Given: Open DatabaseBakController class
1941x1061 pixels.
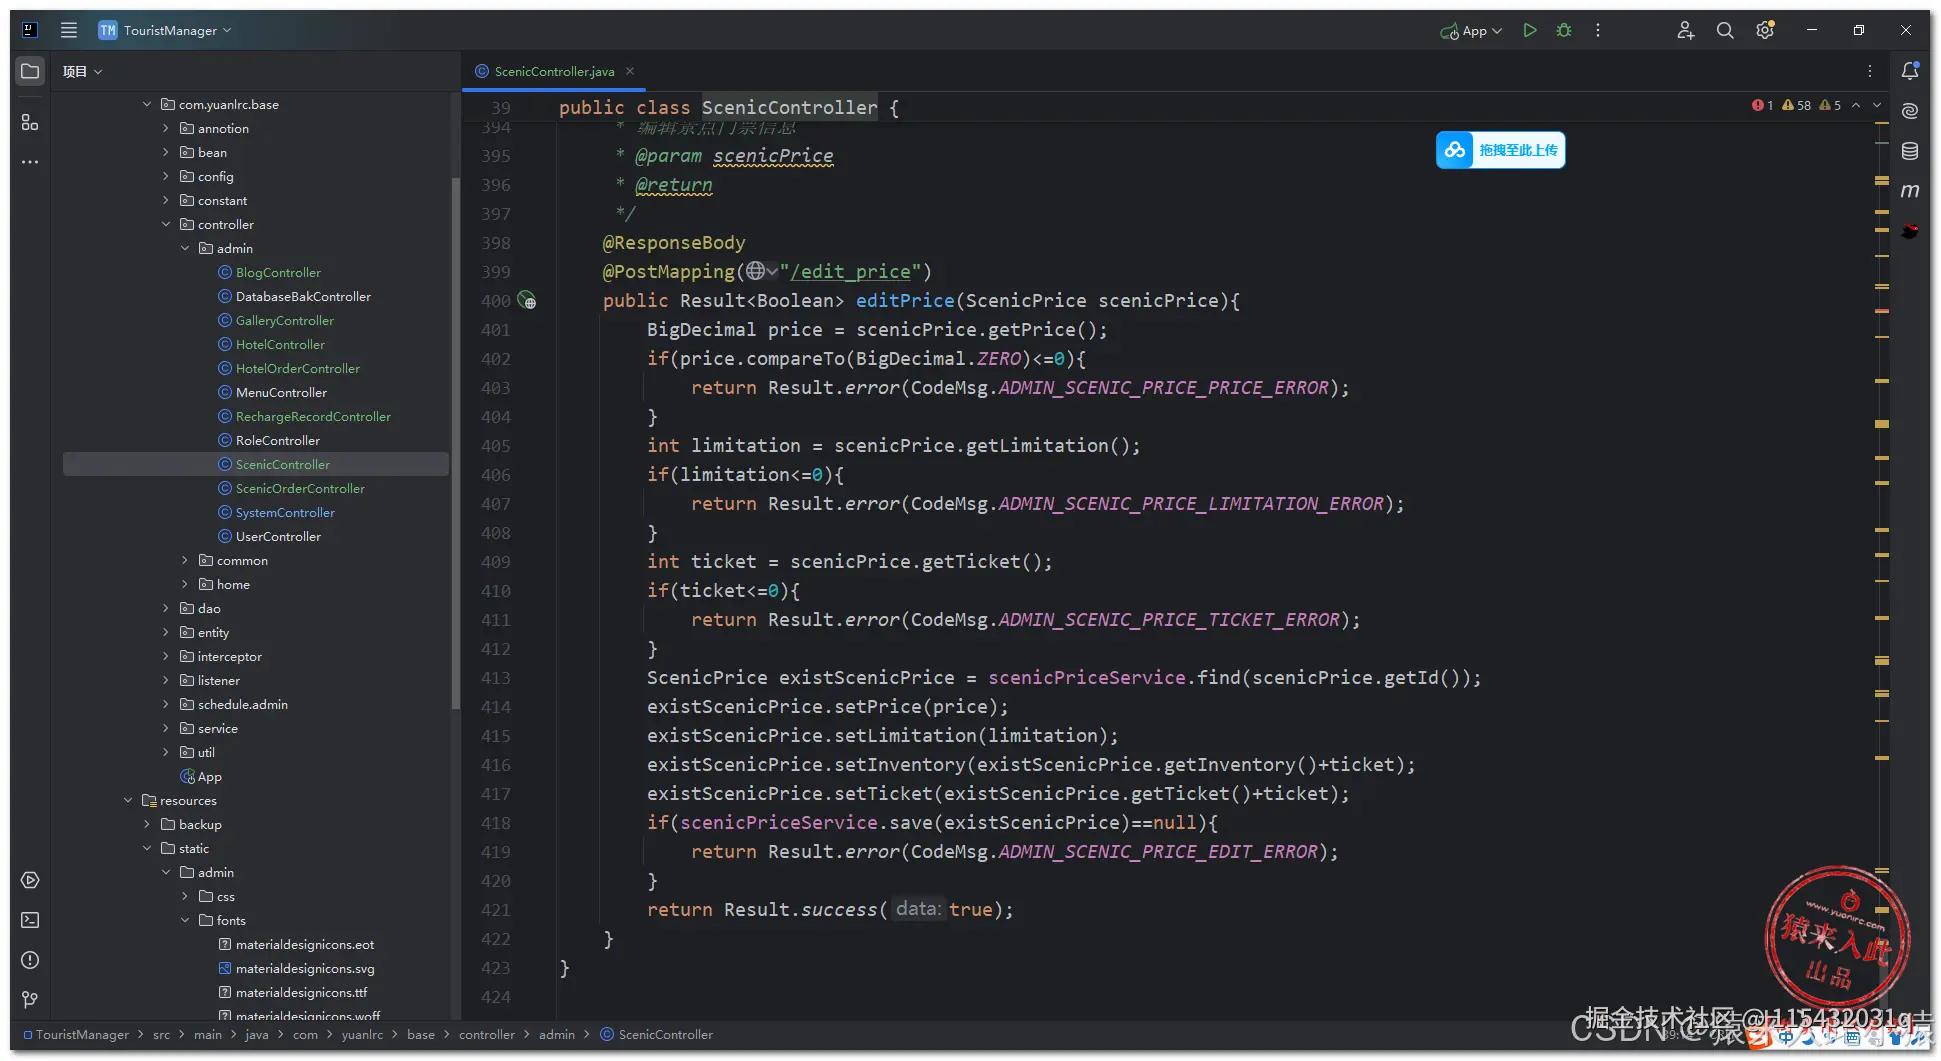Looking at the screenshot, I should (x=303, y=296).
